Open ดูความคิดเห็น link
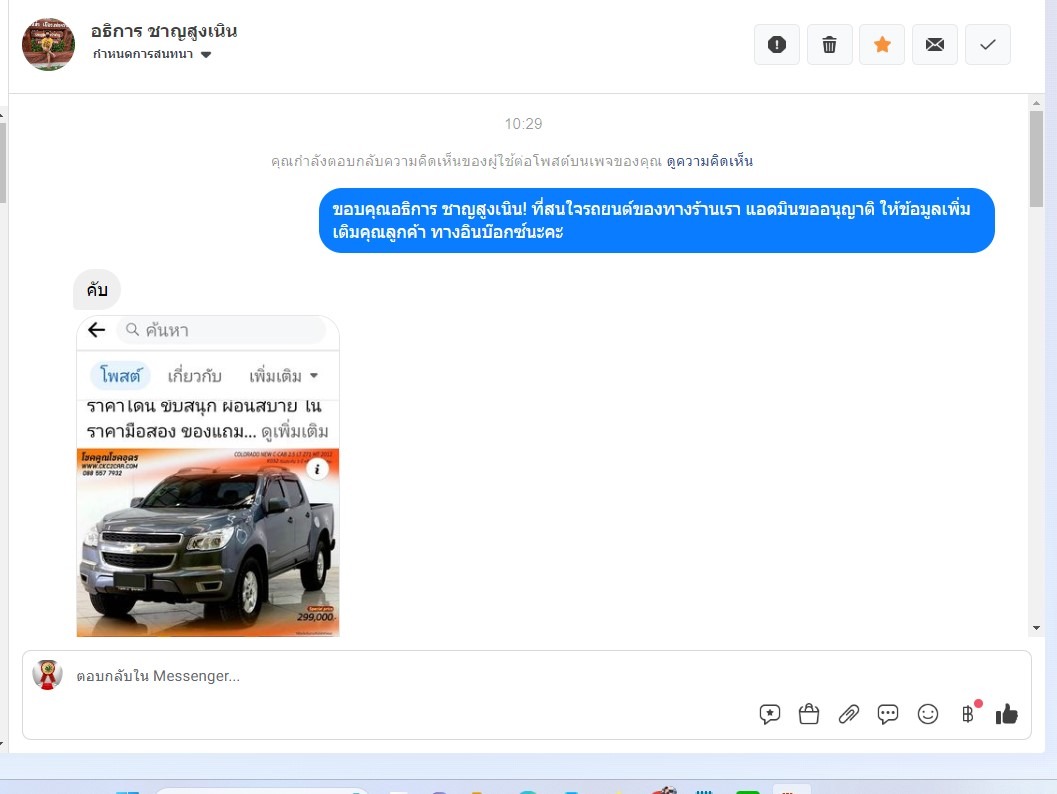This screenshot has width=1057, height=794. (x=709, y=161)
